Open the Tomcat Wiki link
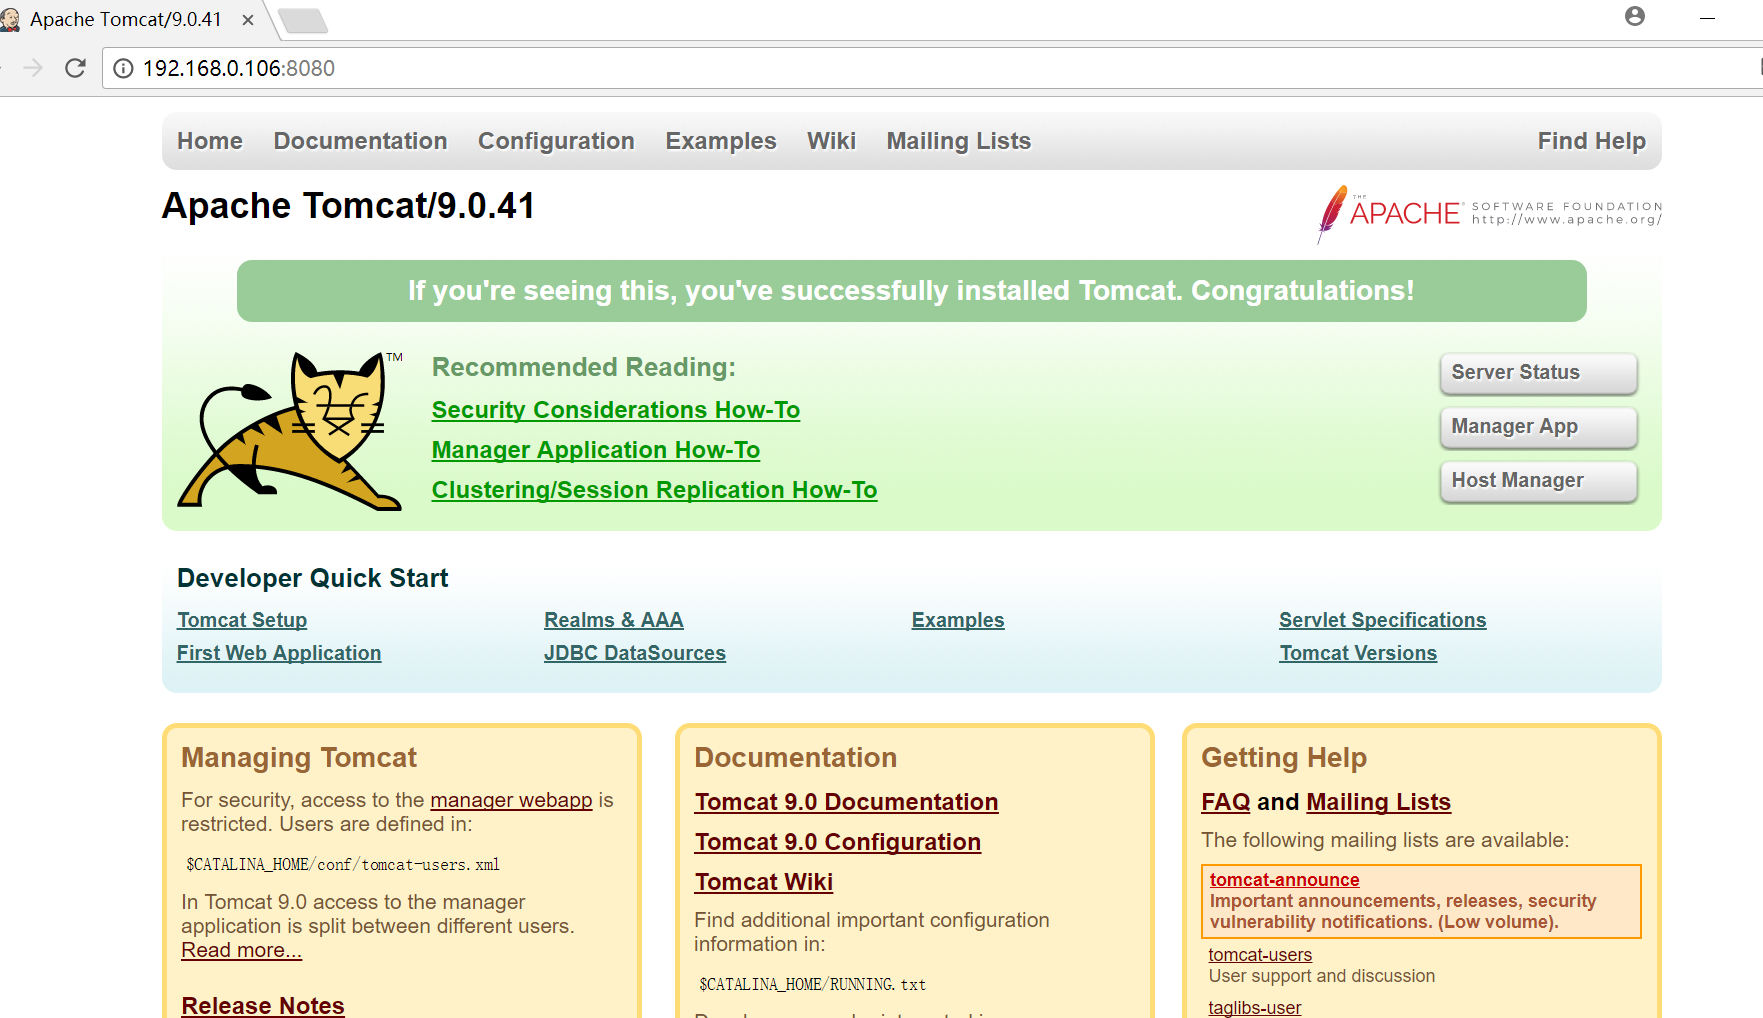 click(764, 882)
